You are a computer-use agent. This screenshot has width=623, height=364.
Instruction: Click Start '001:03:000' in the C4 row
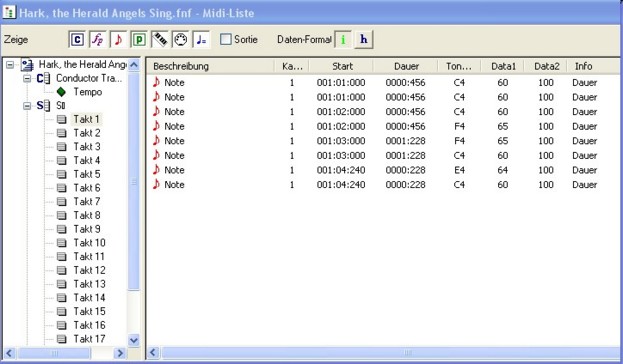tap(341, 155)
